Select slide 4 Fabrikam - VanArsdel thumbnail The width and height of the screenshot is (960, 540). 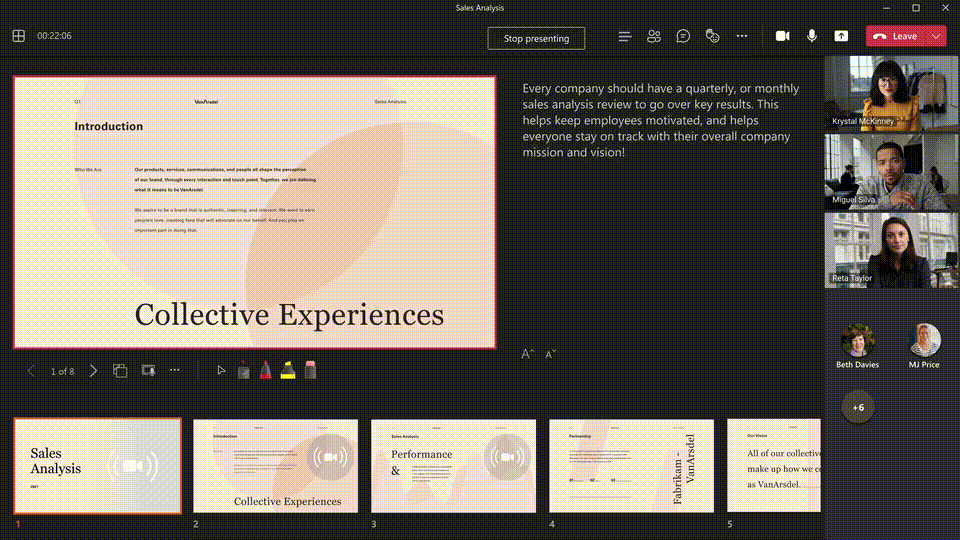coord(631,466)
